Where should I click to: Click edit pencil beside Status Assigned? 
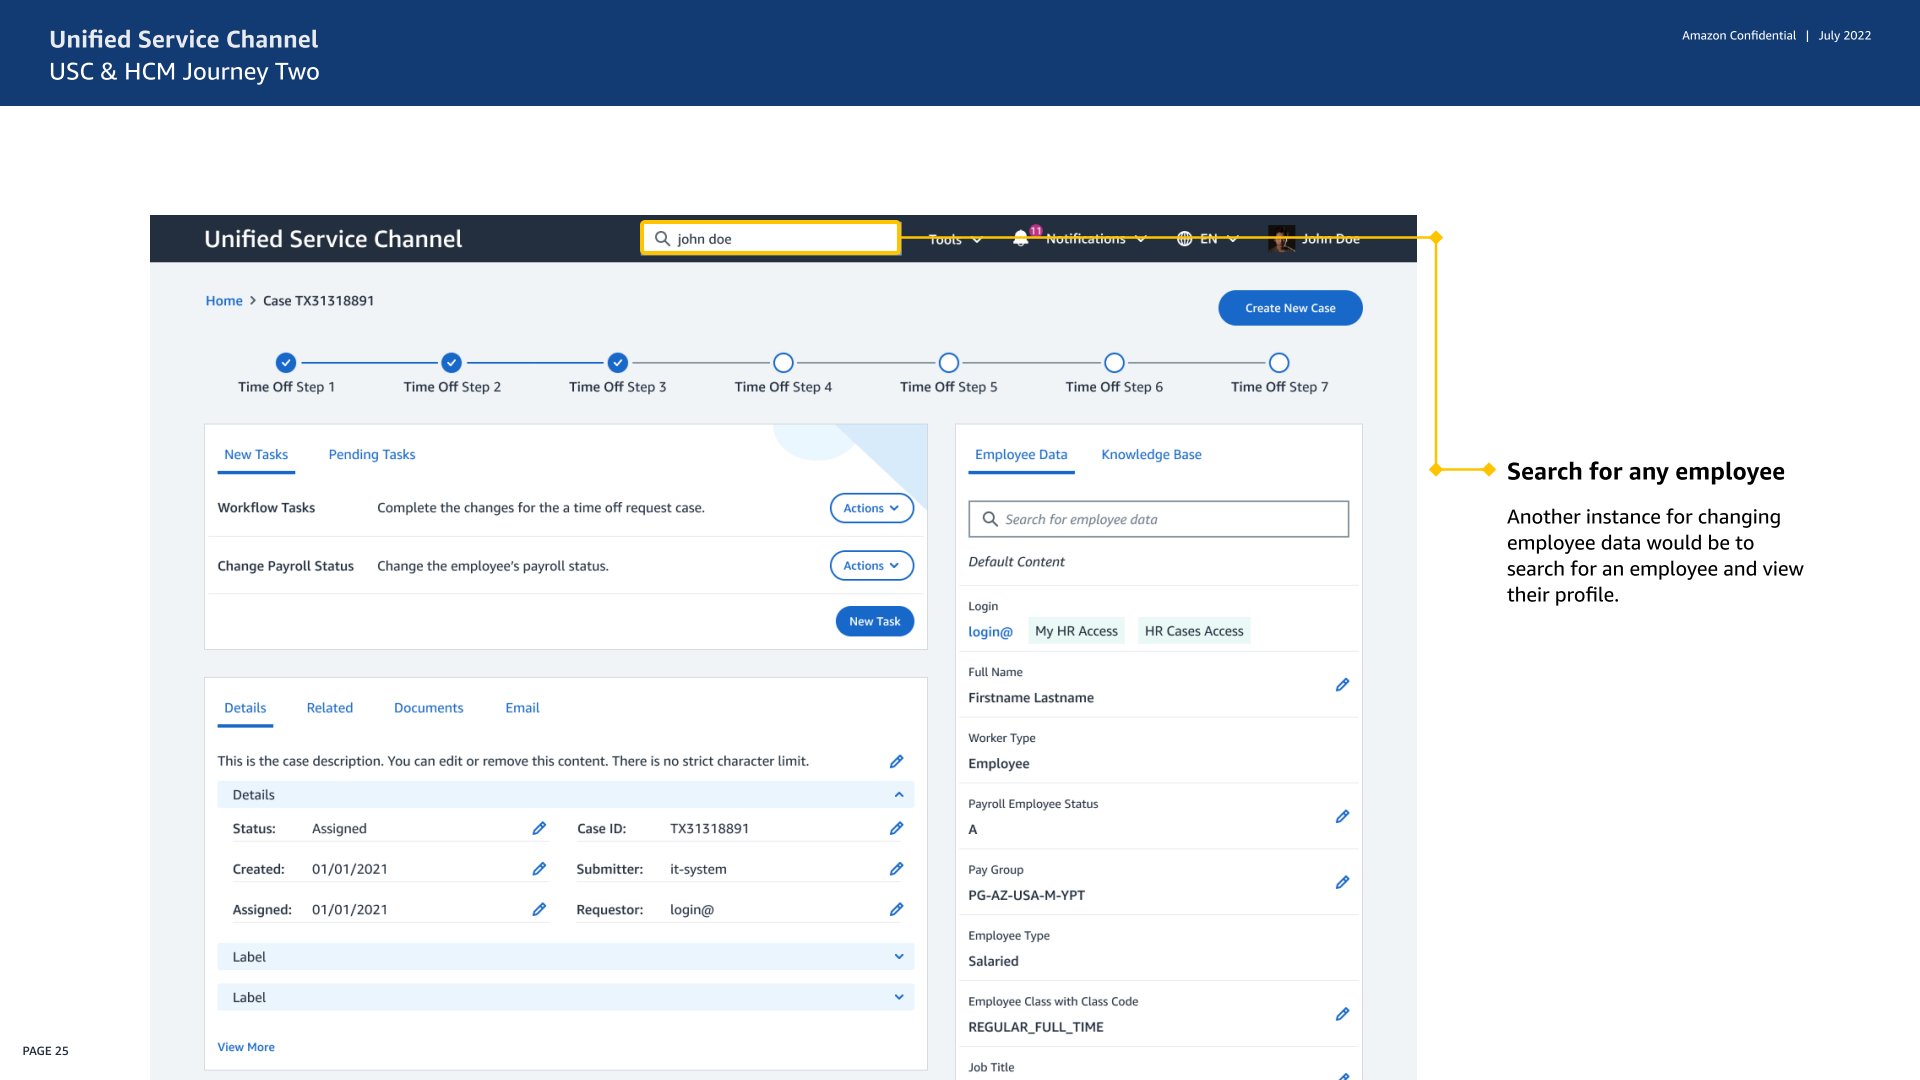[x=539, y=828]
